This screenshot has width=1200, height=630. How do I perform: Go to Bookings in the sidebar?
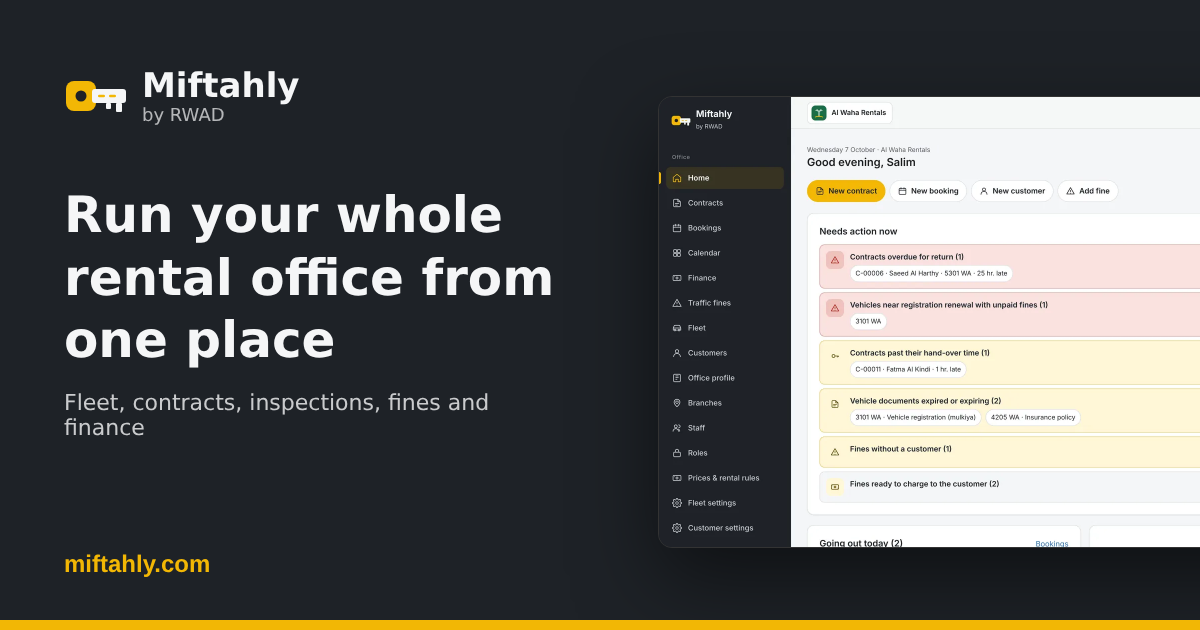tap(725, 228)
